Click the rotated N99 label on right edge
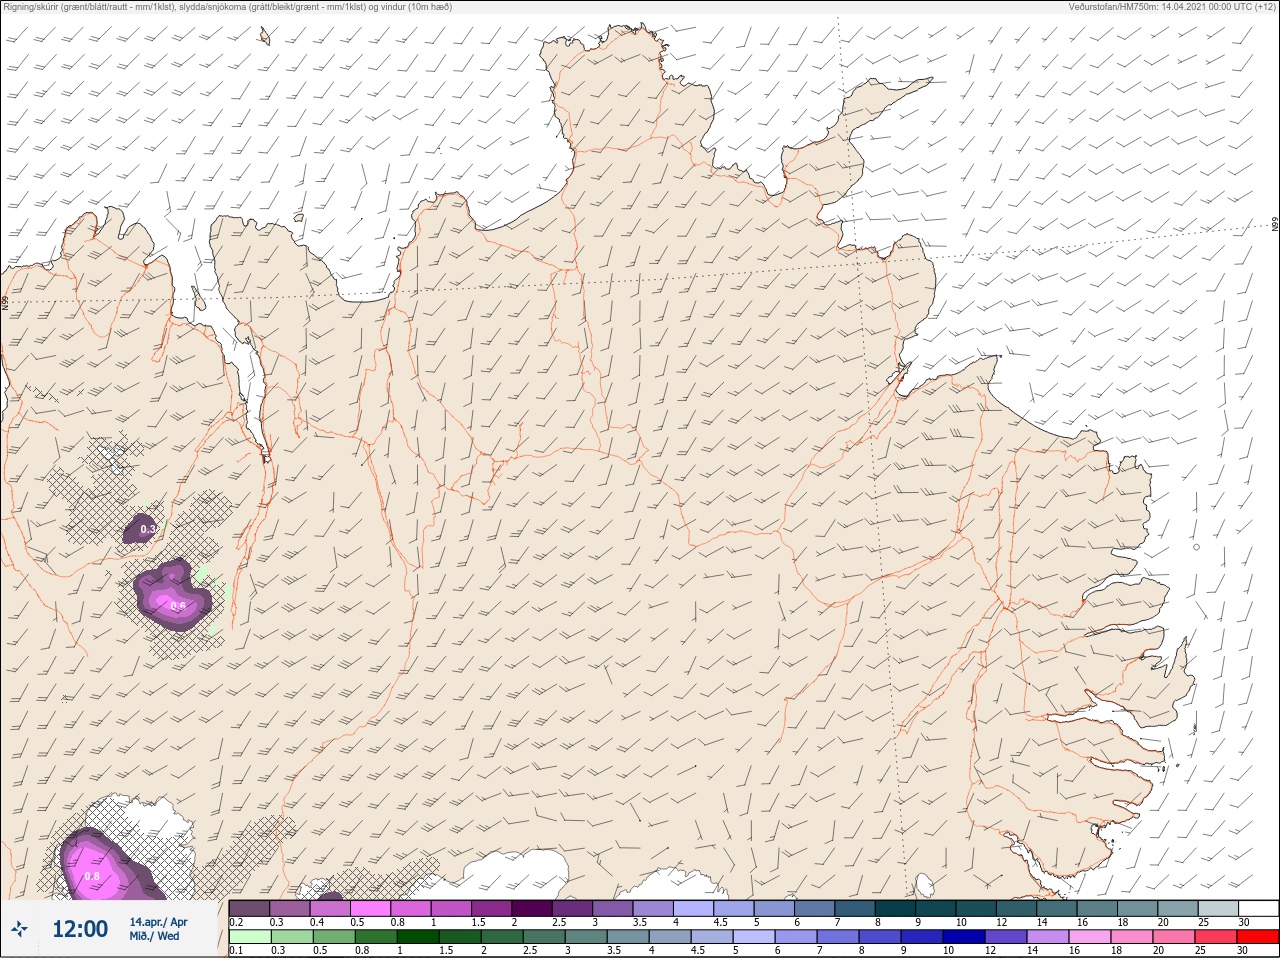The image size is (1280, 958). (1275, 224)
